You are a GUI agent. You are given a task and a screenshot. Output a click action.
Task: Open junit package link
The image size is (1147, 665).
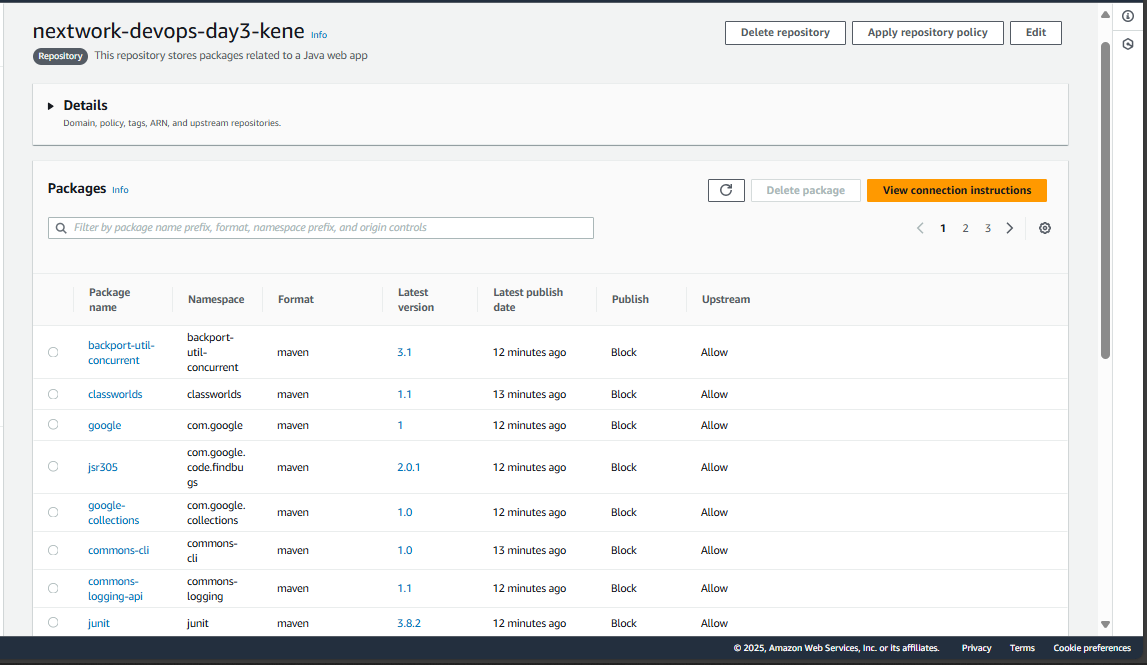[x=99, y=623]
